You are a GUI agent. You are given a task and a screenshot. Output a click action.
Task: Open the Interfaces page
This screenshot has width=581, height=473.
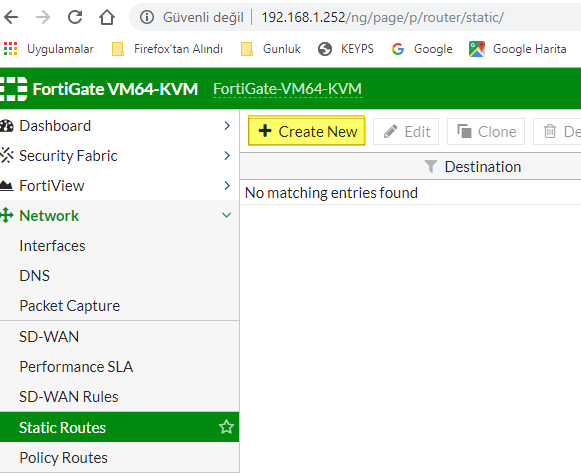tap(52, 246)
